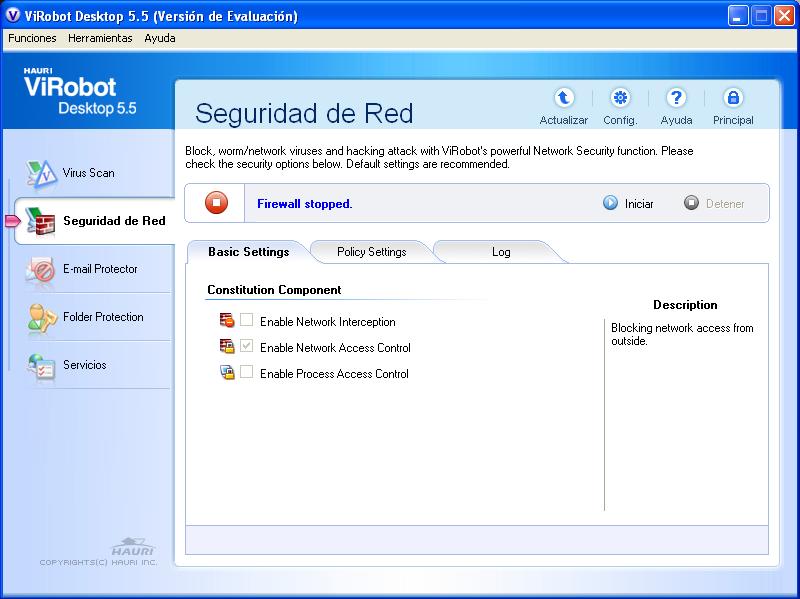Click the Config. label text
Screen dimensions: 800x599
[x=620, y=120]
